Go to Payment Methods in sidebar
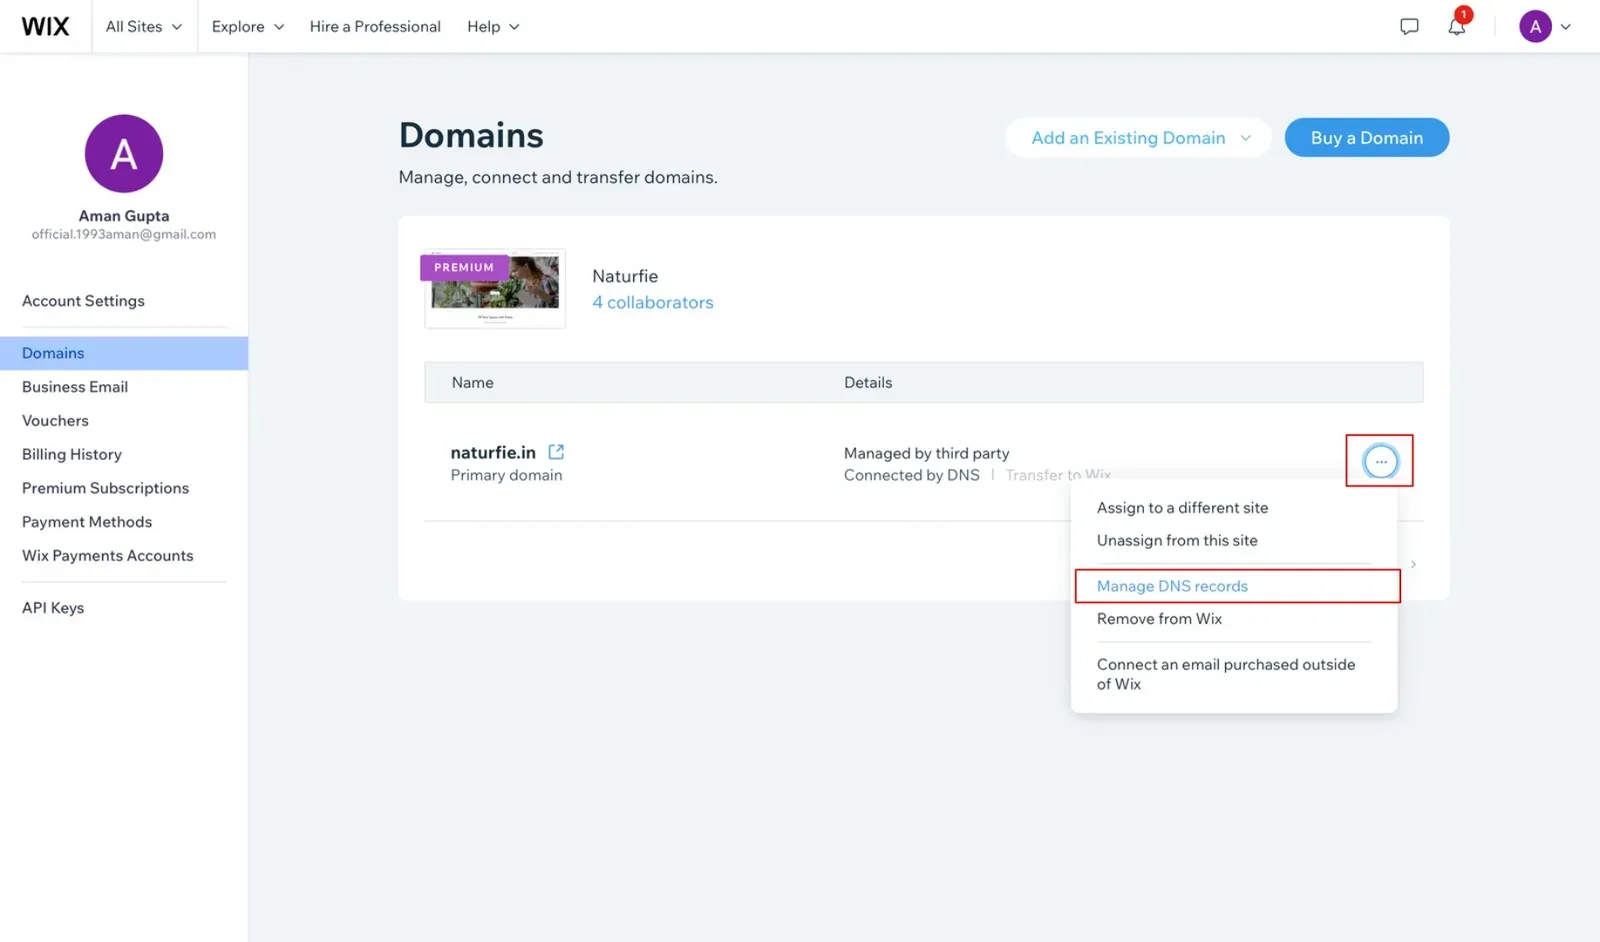1600x942 pixels. [87, 522]
